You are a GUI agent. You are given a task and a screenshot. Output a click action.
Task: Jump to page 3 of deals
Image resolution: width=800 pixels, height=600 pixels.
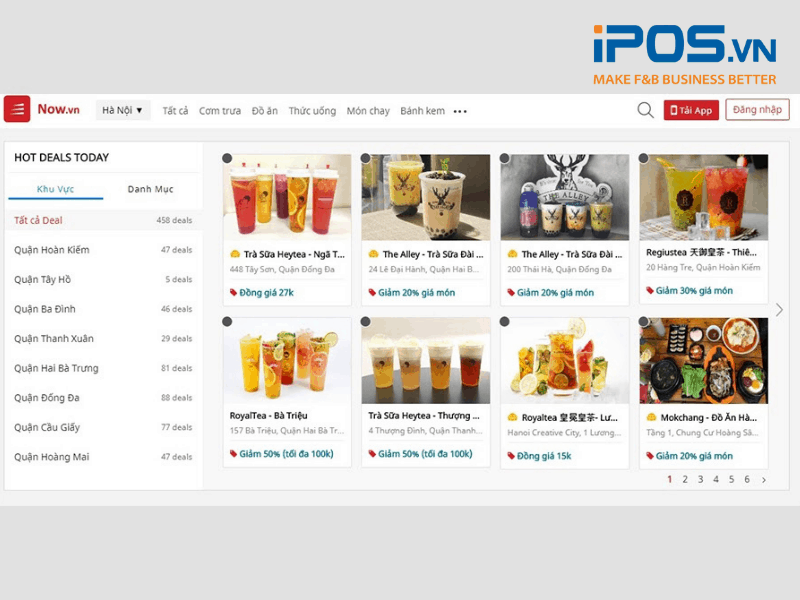[x=700, y=480]
